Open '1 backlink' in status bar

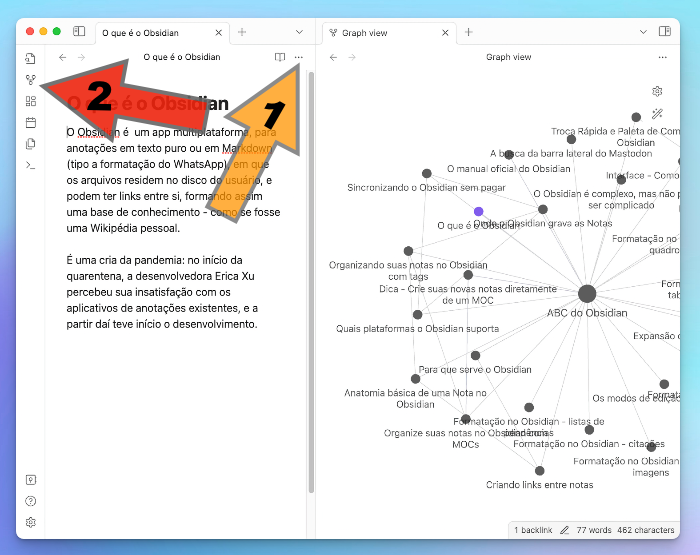(533, 530)
